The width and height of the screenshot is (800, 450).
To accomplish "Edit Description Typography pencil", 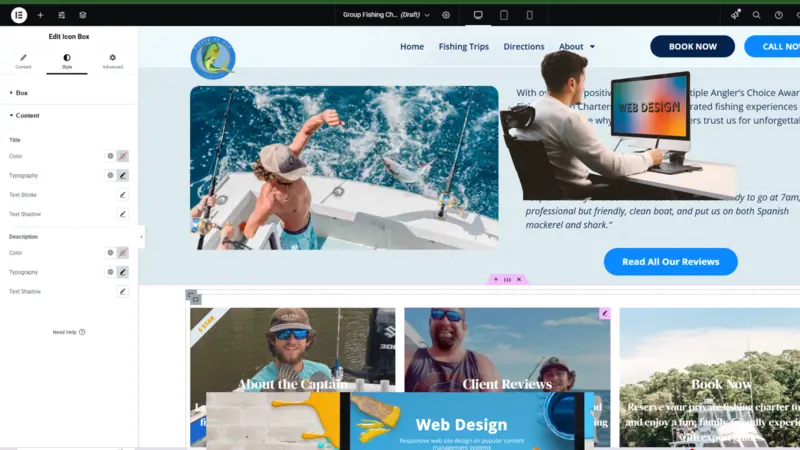I will click(122, 272).
